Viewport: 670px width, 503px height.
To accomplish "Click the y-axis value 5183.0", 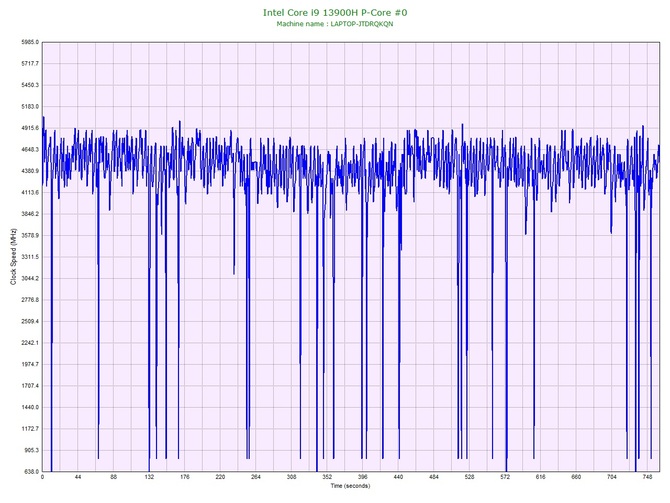I will coord(30,106).
